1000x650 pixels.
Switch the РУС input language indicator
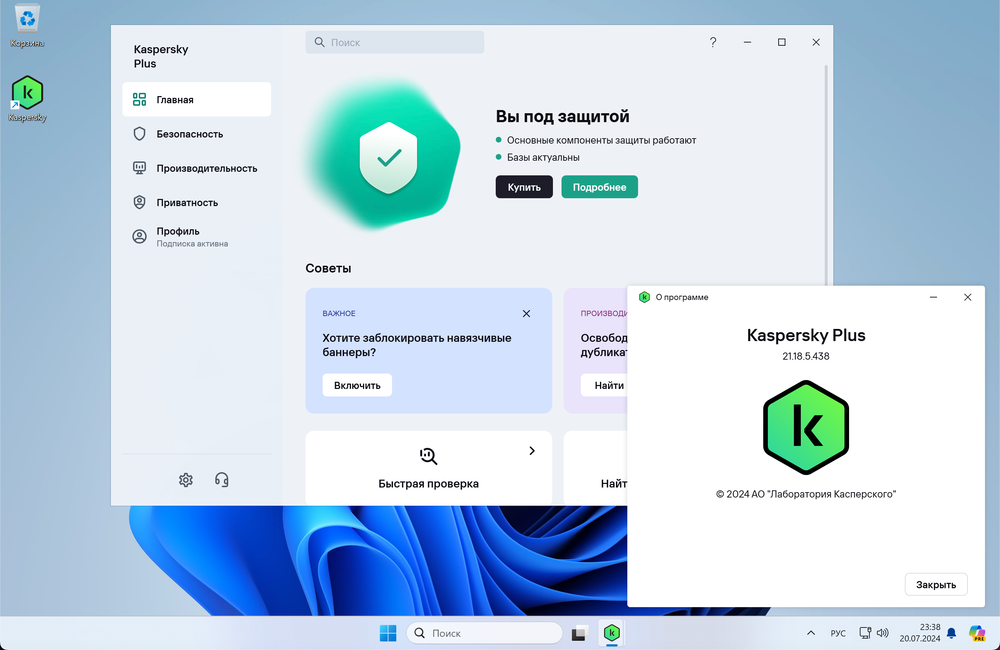coord(838,633)
